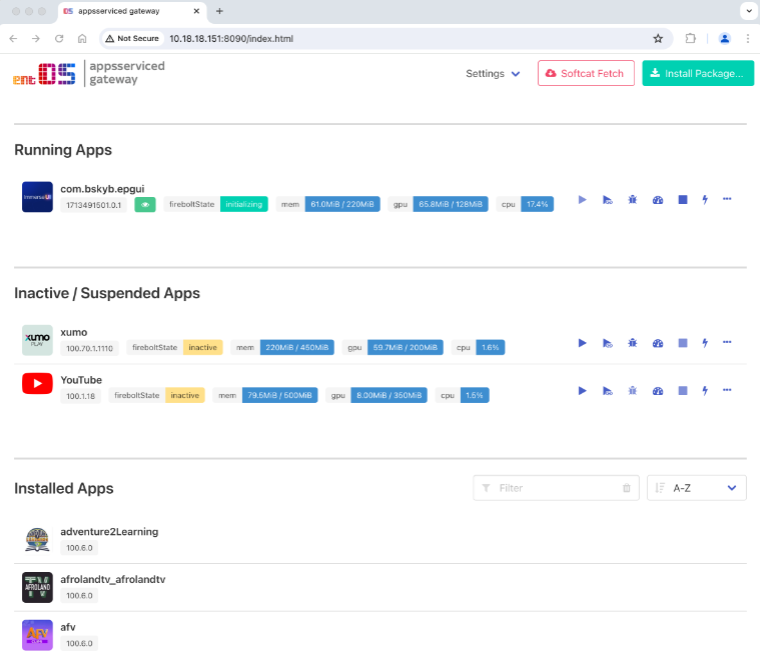
Task: Click the bug debug icon for com.bskyb.epgui
Action: [633, 200]
